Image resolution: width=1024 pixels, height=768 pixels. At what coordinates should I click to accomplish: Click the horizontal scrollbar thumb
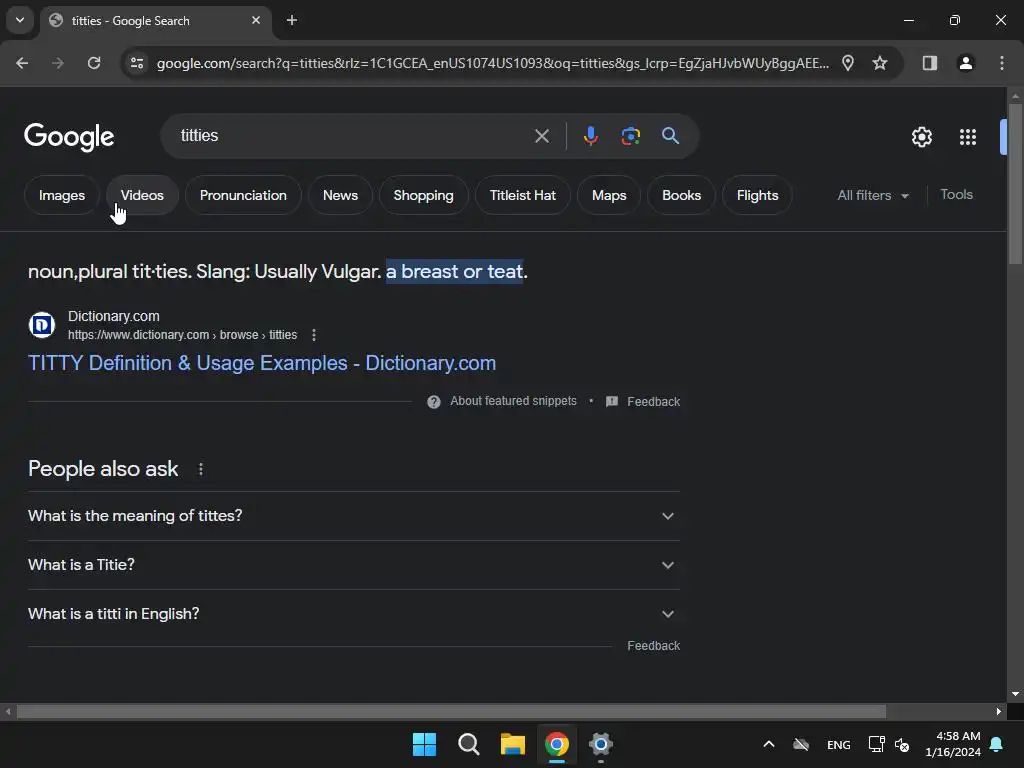pos(451,711)
